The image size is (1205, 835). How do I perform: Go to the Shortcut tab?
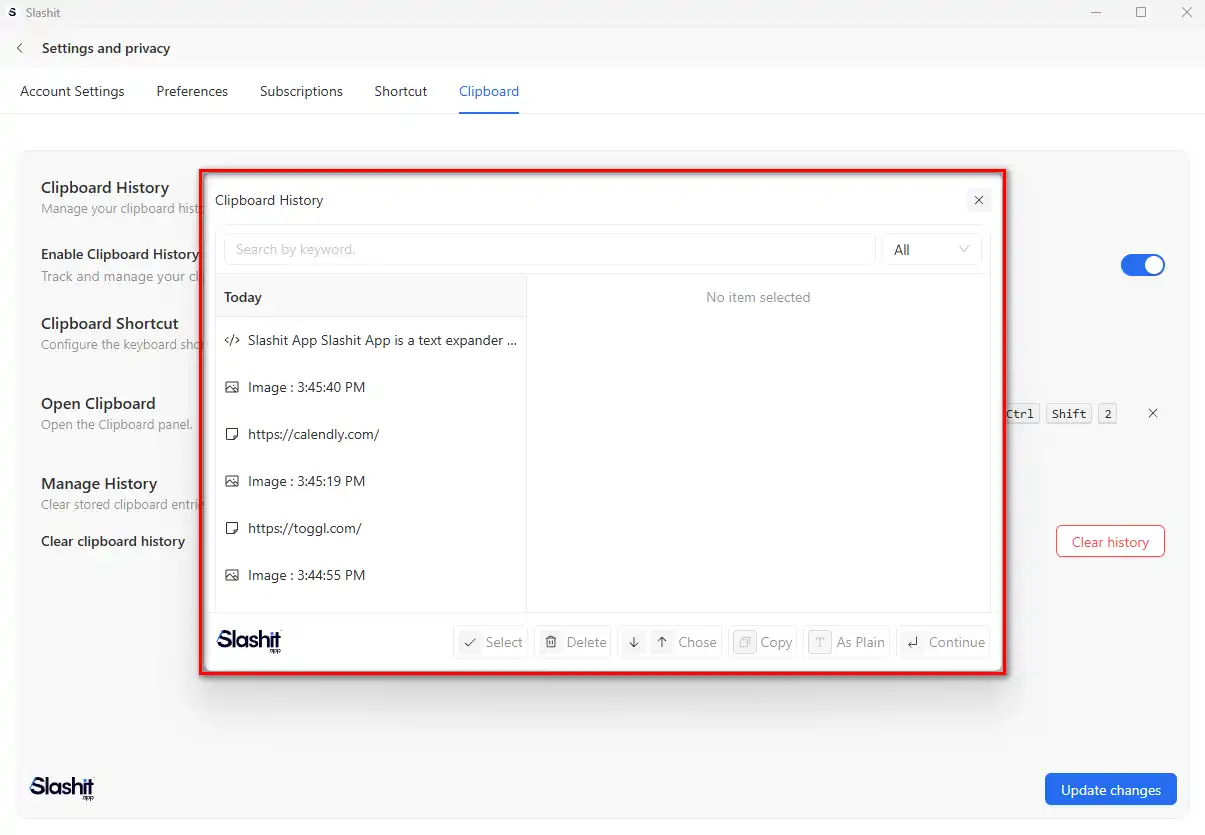[401, 91]
